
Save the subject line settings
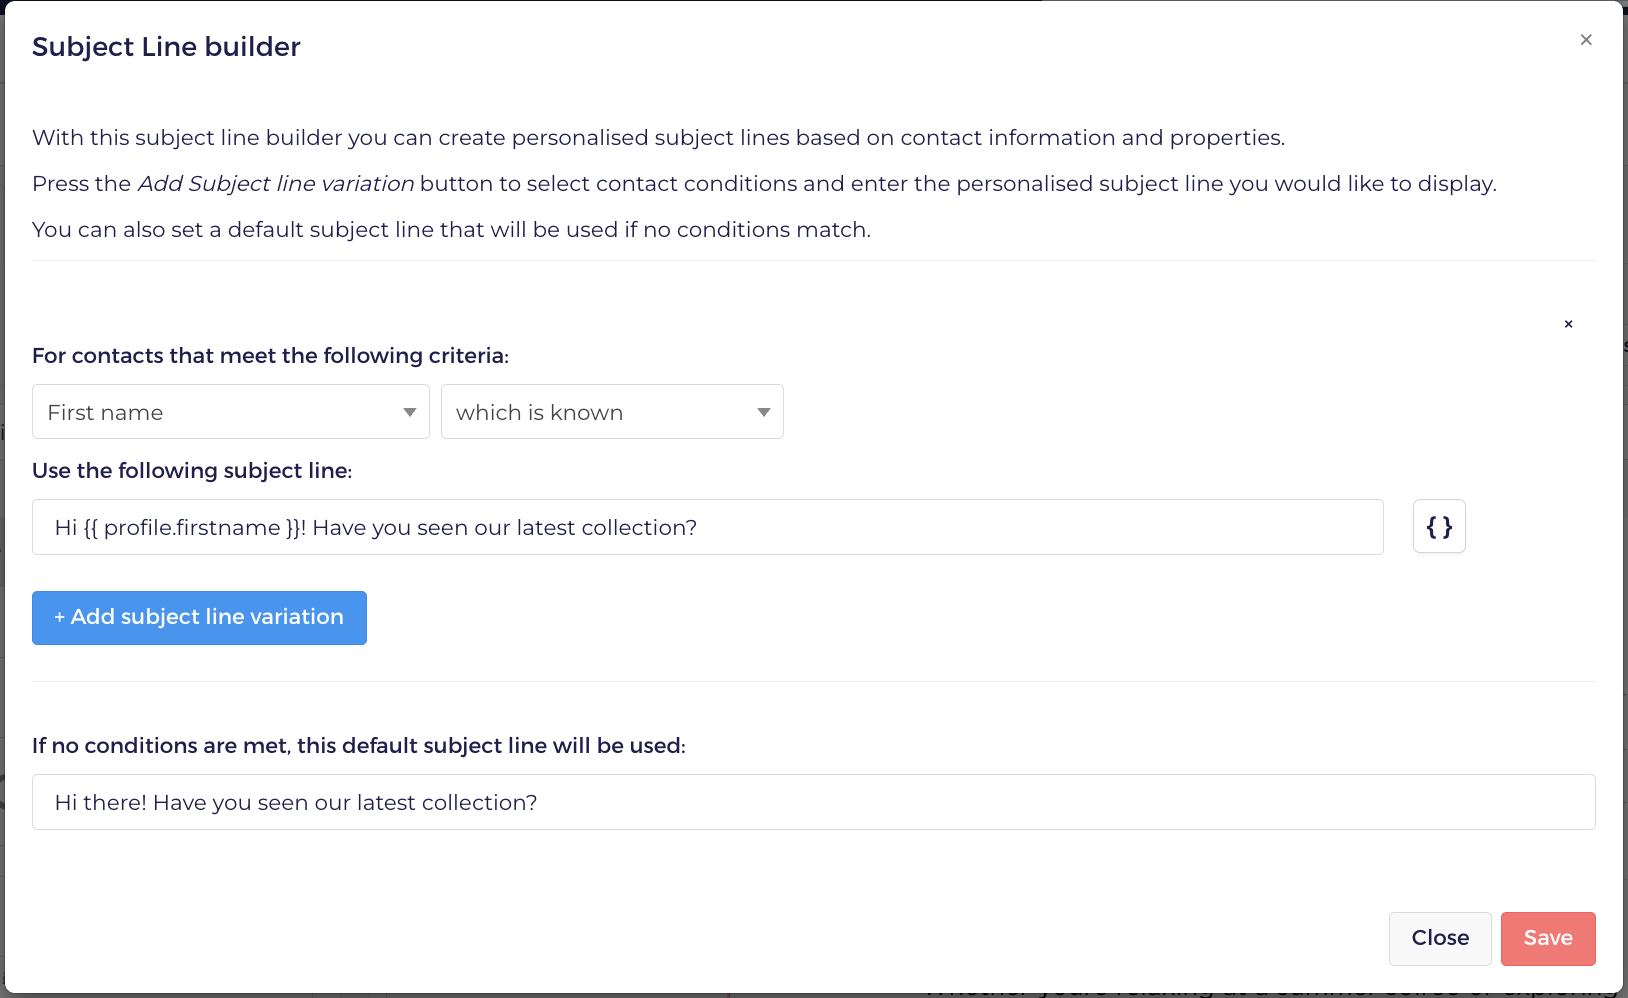coord(1548,938)
